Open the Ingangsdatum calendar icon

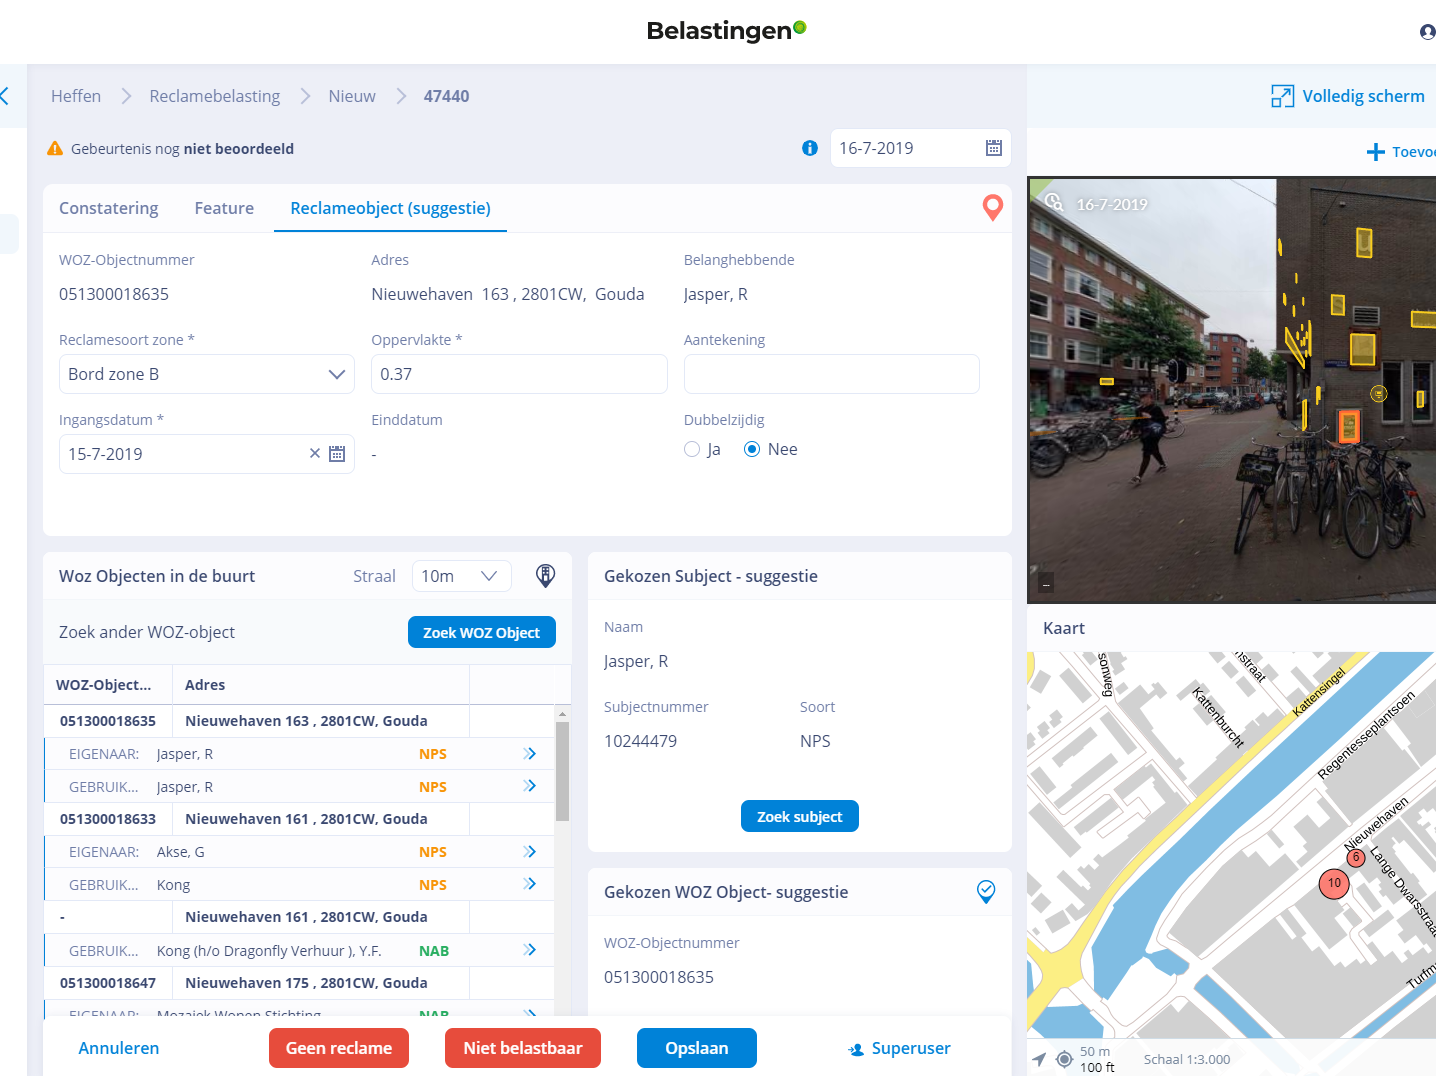pyautogui.click(x=337, y=454)
